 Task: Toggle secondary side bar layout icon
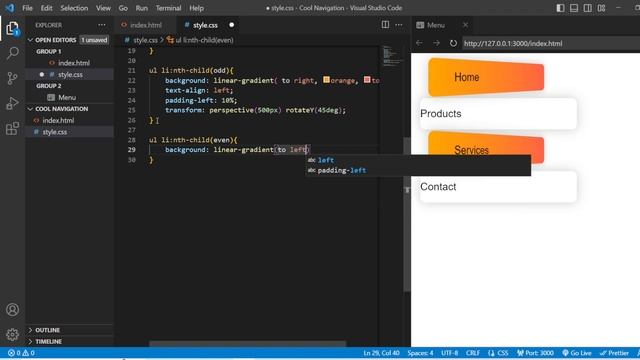click(x=587, y=8)
